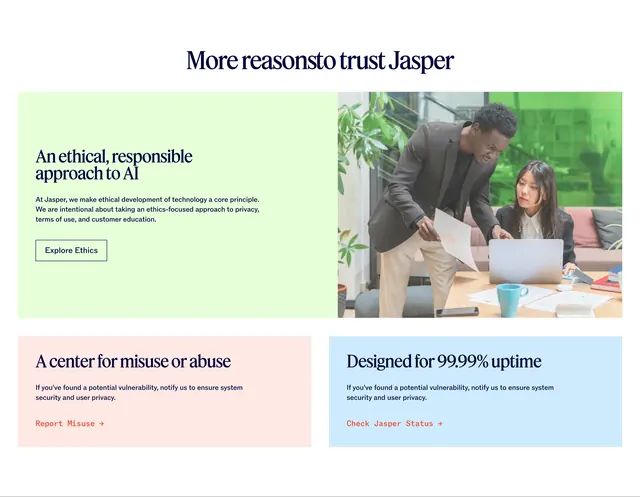Click the office photo of two colleagues
The width and height of the screenshot is (640, 497).
480,204
